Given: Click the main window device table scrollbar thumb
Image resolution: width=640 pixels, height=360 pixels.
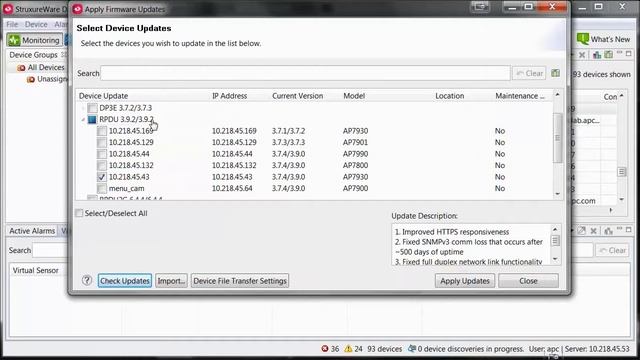Looking at the screenshot, I should coord(621,171).
